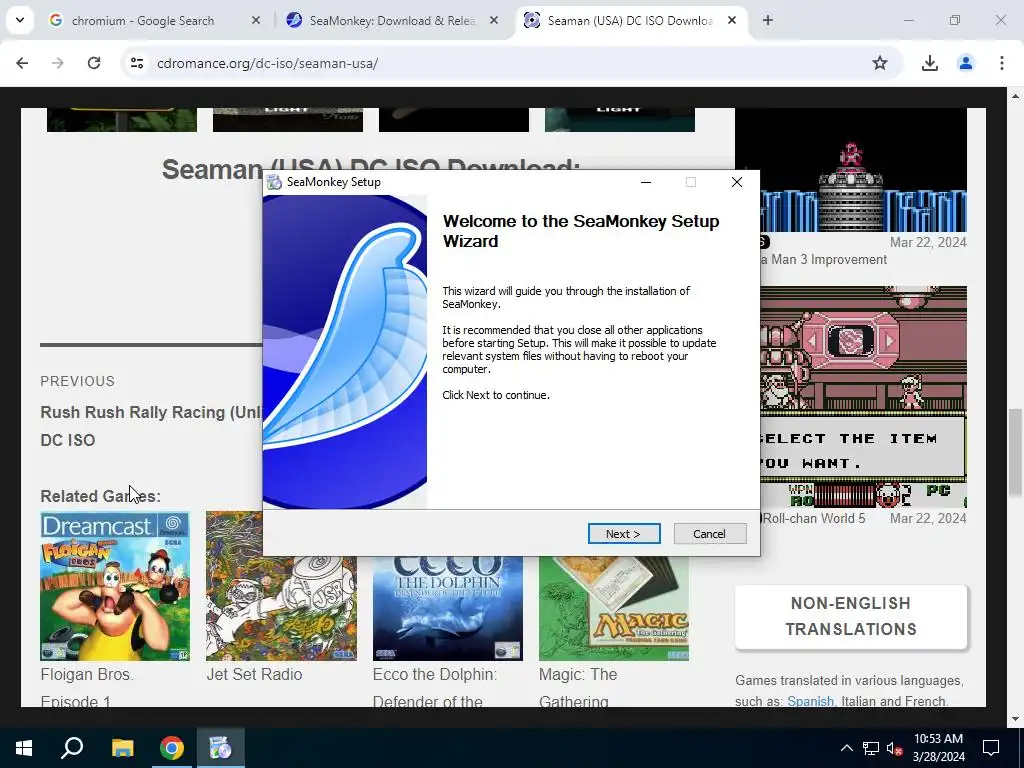Click the address bar URL

click(268, 63)
